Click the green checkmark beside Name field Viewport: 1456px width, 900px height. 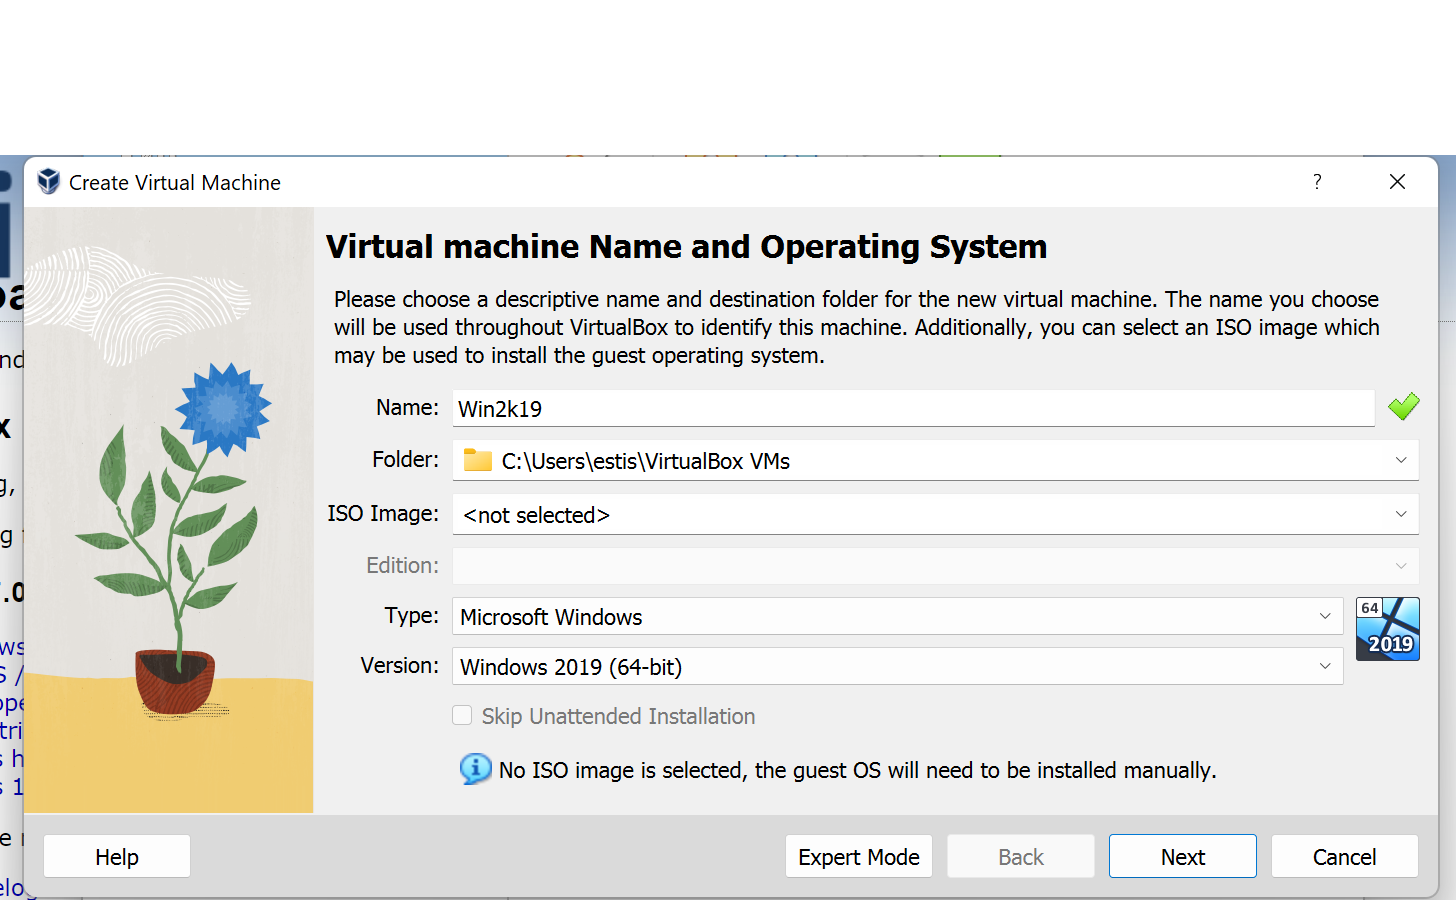[x=1403, y=406]
